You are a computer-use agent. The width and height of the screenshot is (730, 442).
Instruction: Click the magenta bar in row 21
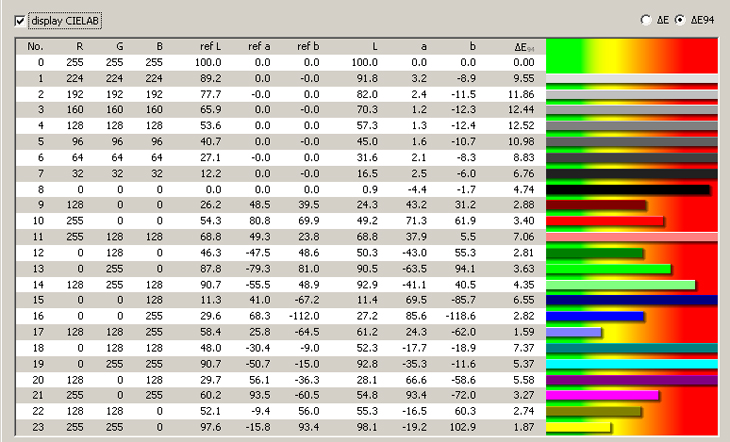click(x=603, y=395)
